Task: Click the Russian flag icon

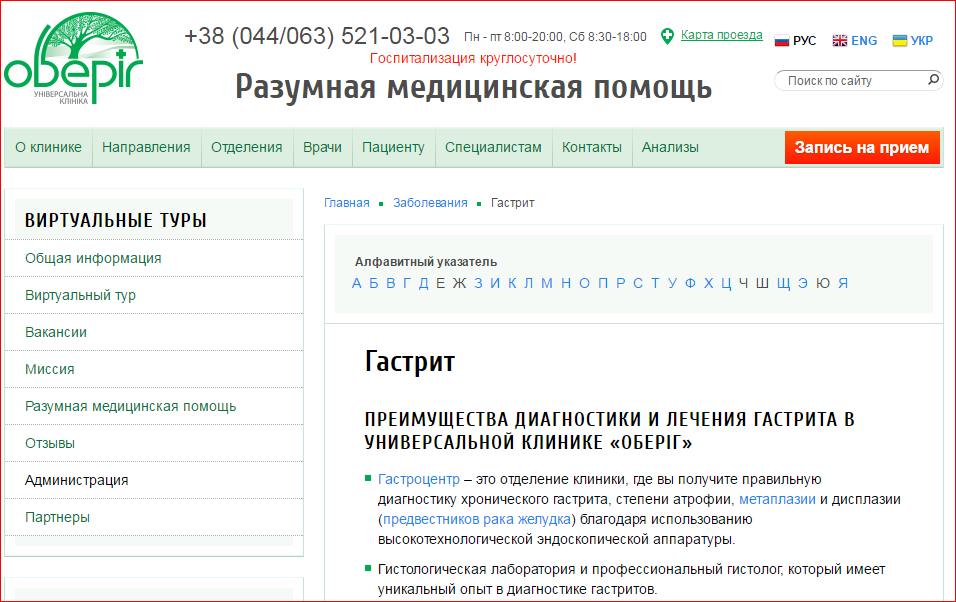Action: 782,41
